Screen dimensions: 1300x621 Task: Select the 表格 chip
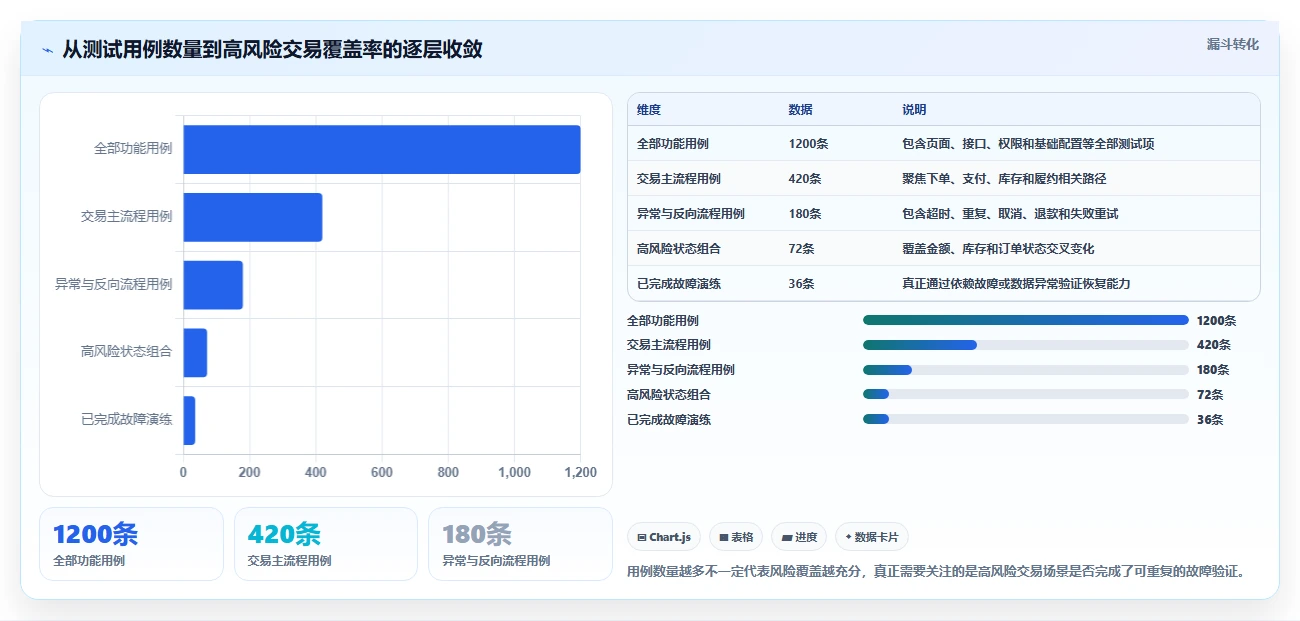tap(735, 537)
